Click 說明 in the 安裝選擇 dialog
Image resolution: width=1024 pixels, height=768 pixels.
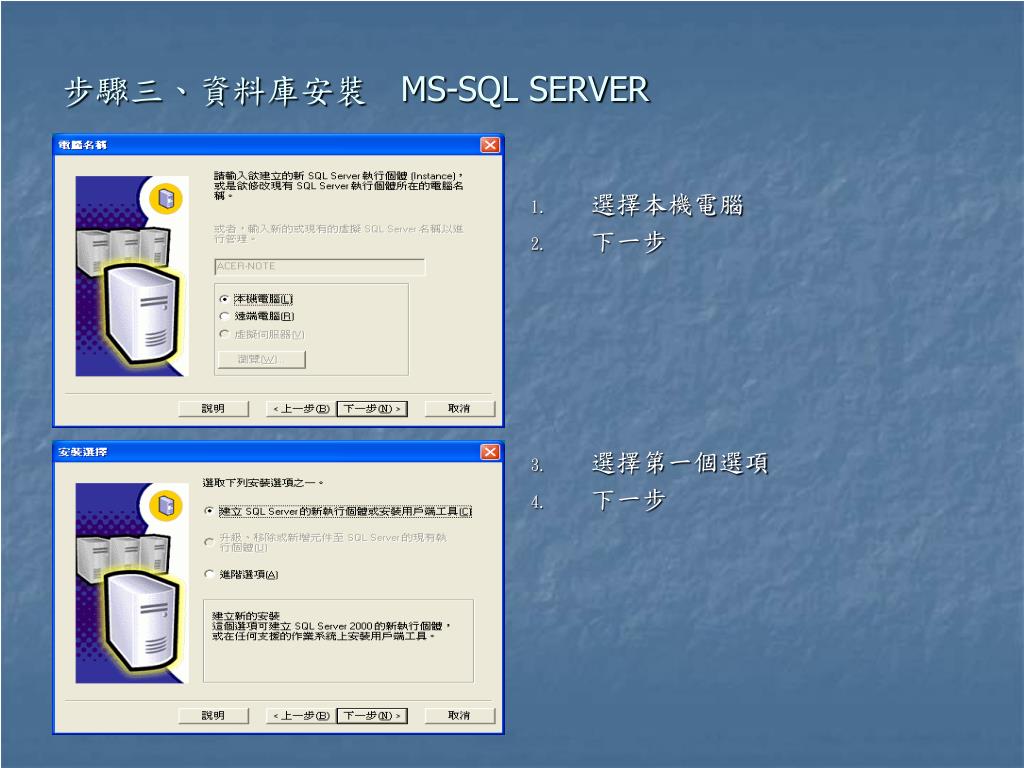214,716
